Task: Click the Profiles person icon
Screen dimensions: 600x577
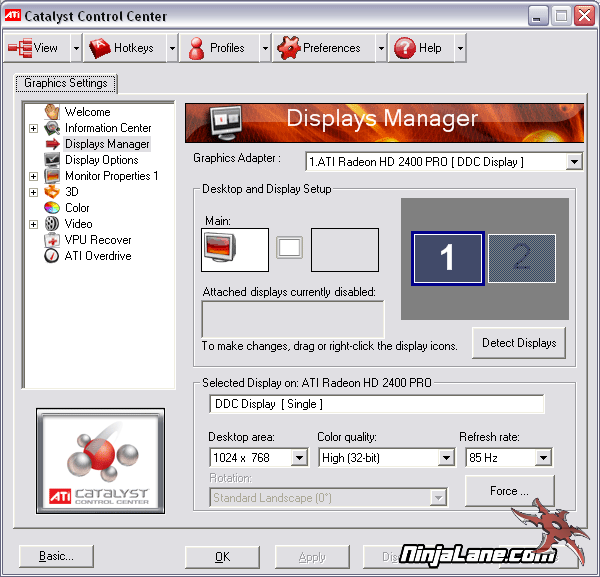Action: click(196, 48)
